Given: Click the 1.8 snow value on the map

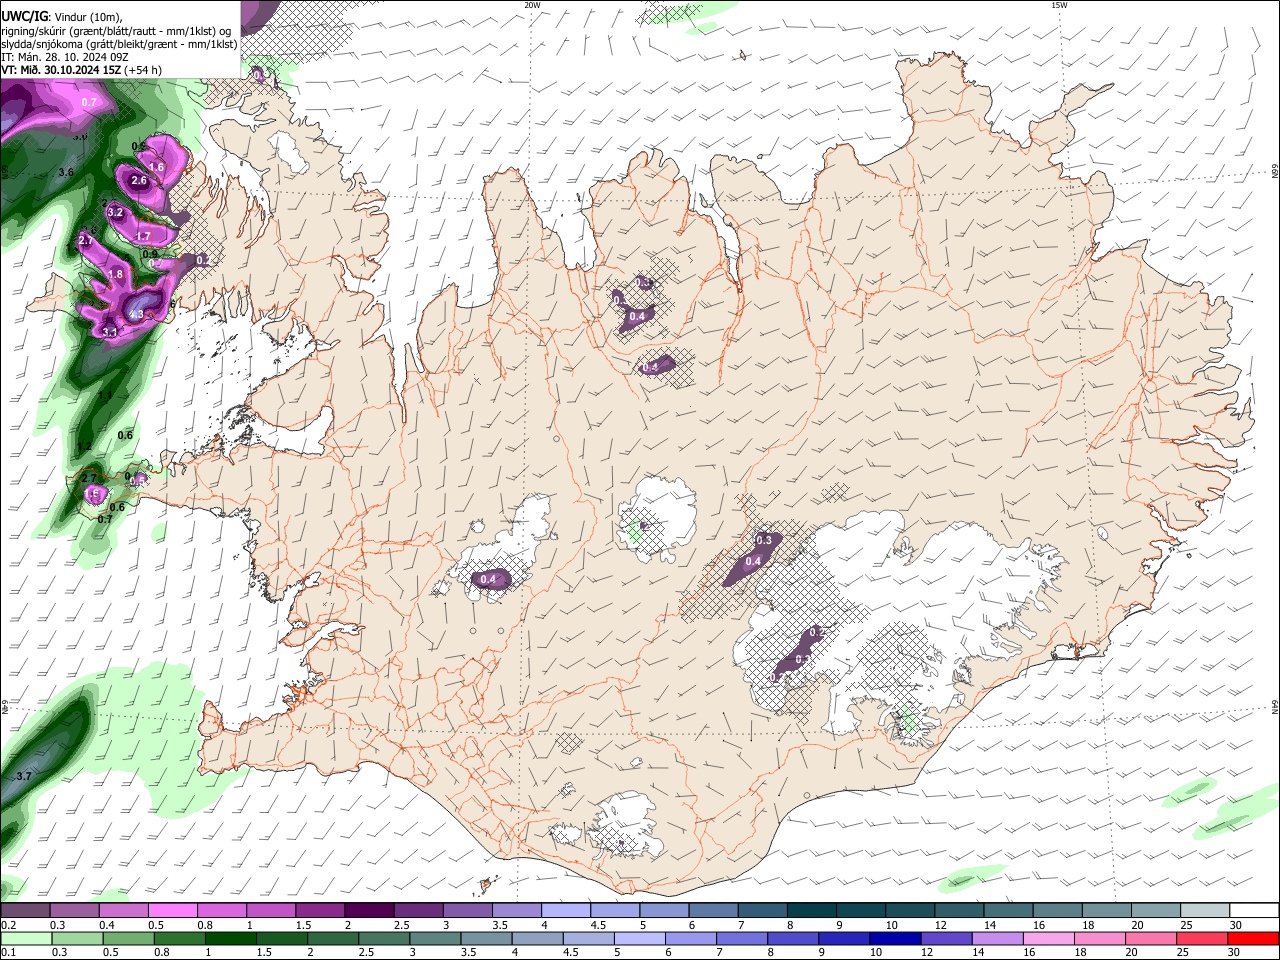Looking at the screenshot, I should coord(115,274).
